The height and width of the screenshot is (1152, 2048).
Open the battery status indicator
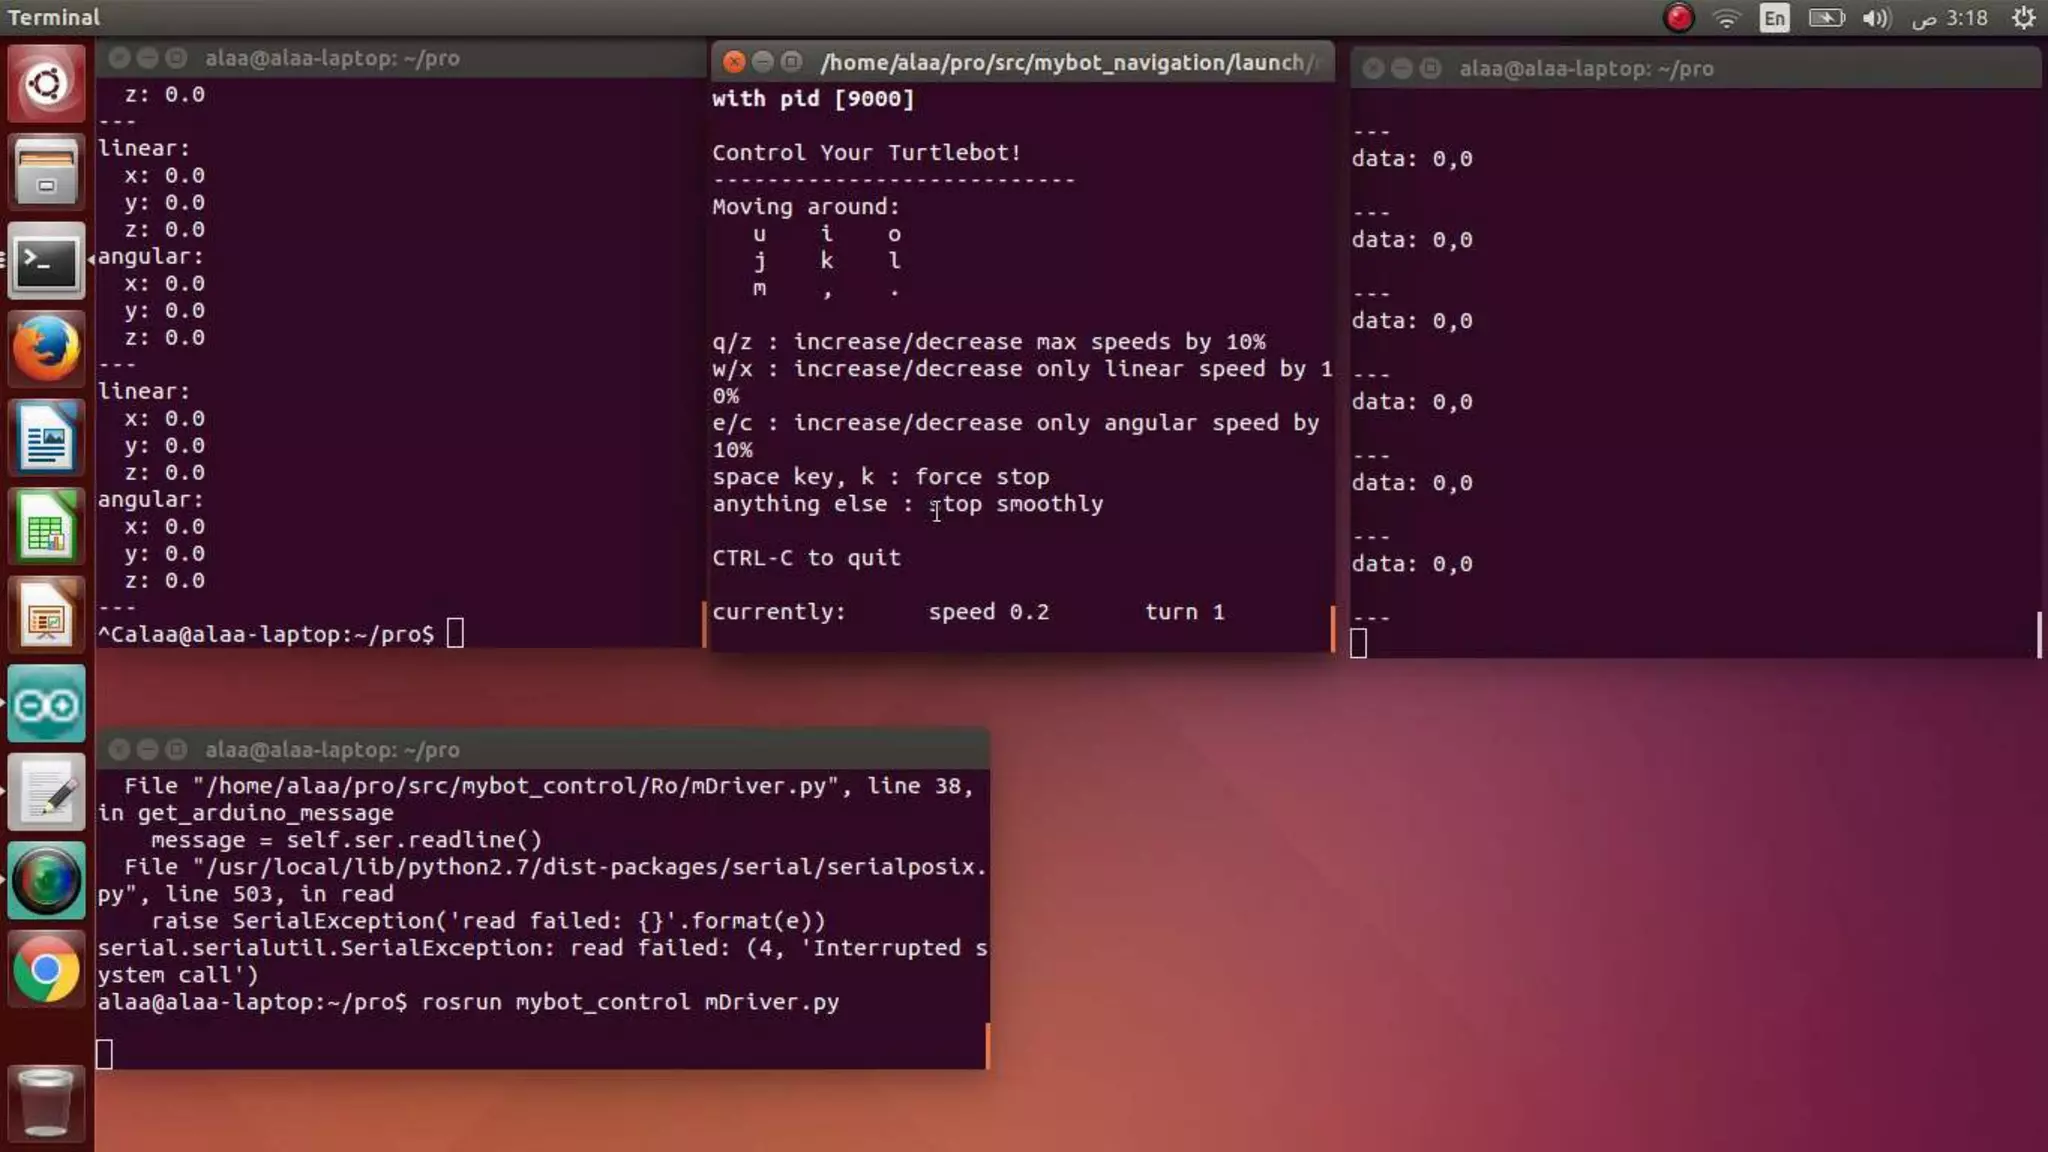[1826, 18]
